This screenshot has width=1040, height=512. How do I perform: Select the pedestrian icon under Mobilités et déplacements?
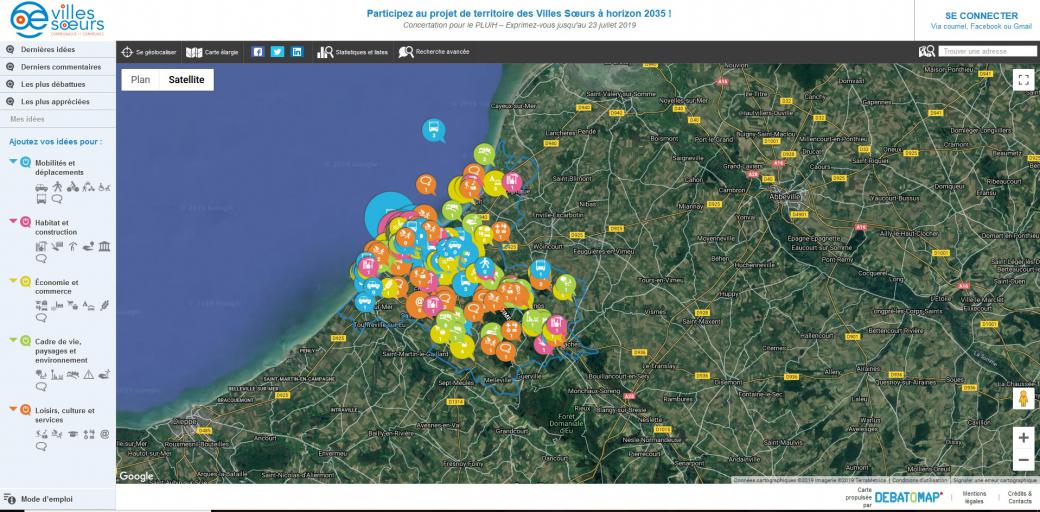click(58, 187)
